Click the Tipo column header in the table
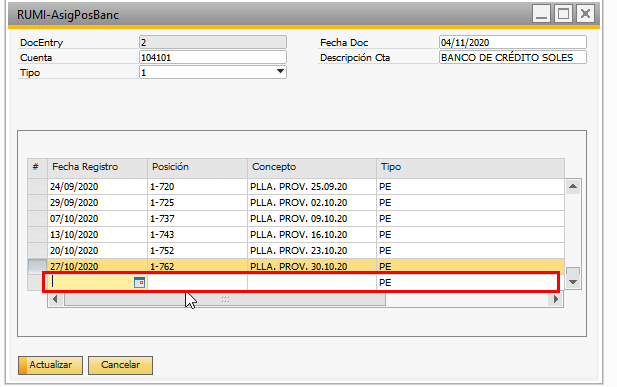The width and height of the screenshot is (617, 387). point(470,167)
